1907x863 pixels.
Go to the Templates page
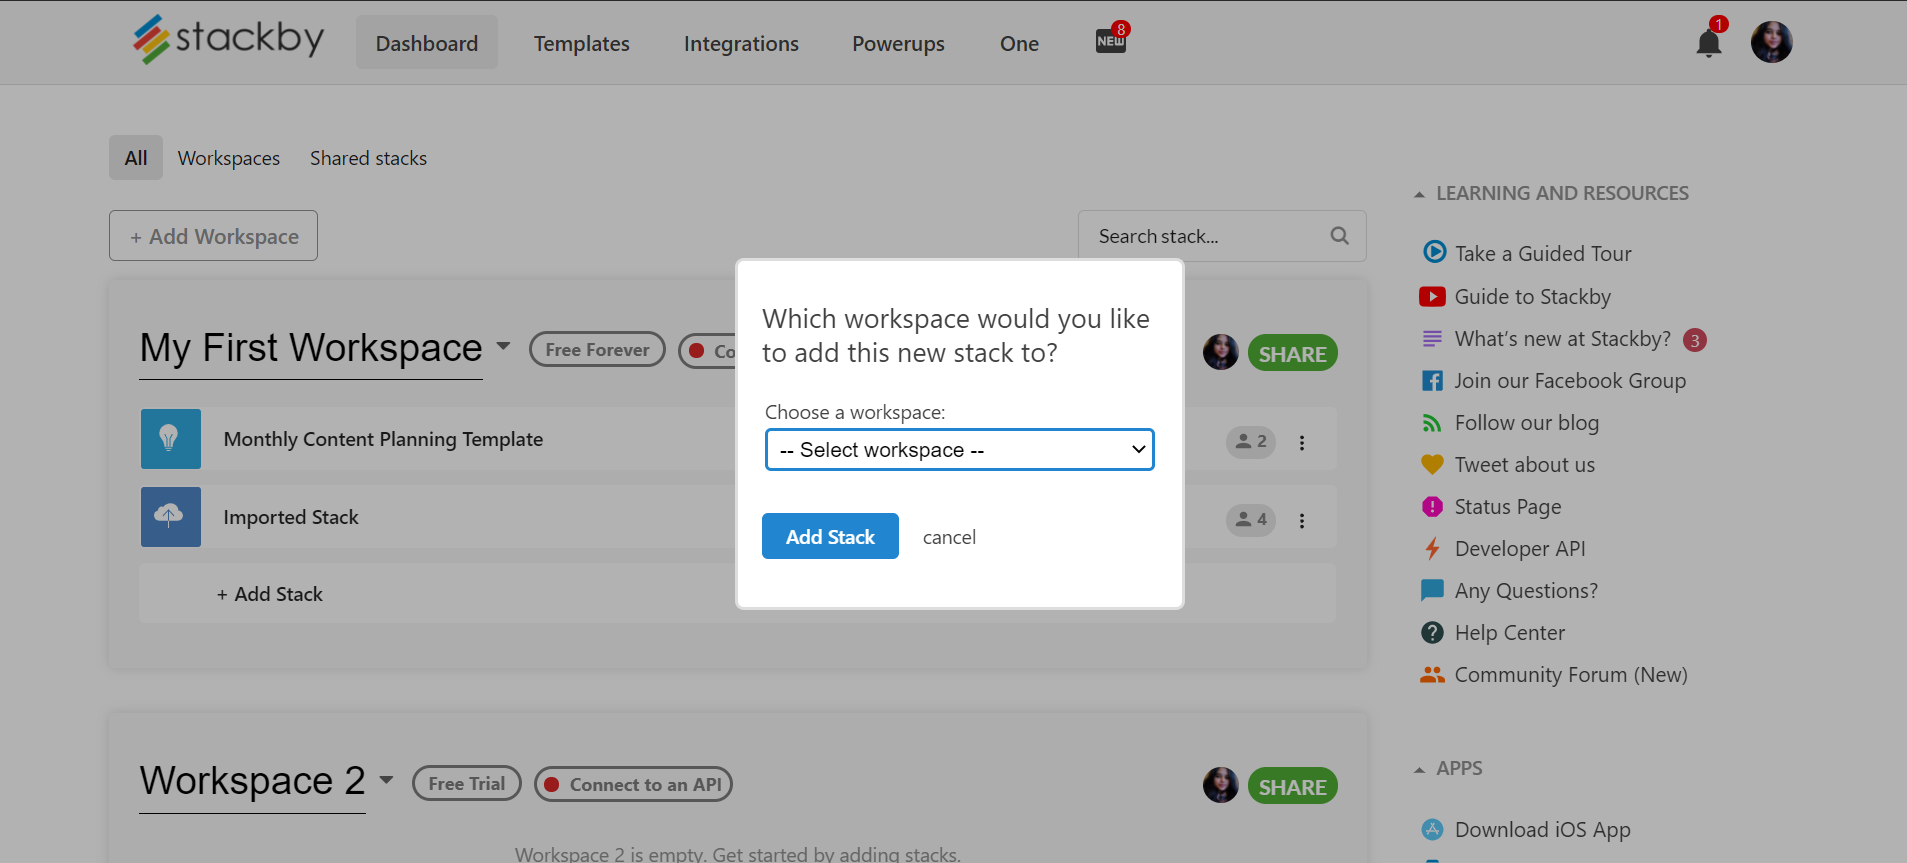pos(581,43)
